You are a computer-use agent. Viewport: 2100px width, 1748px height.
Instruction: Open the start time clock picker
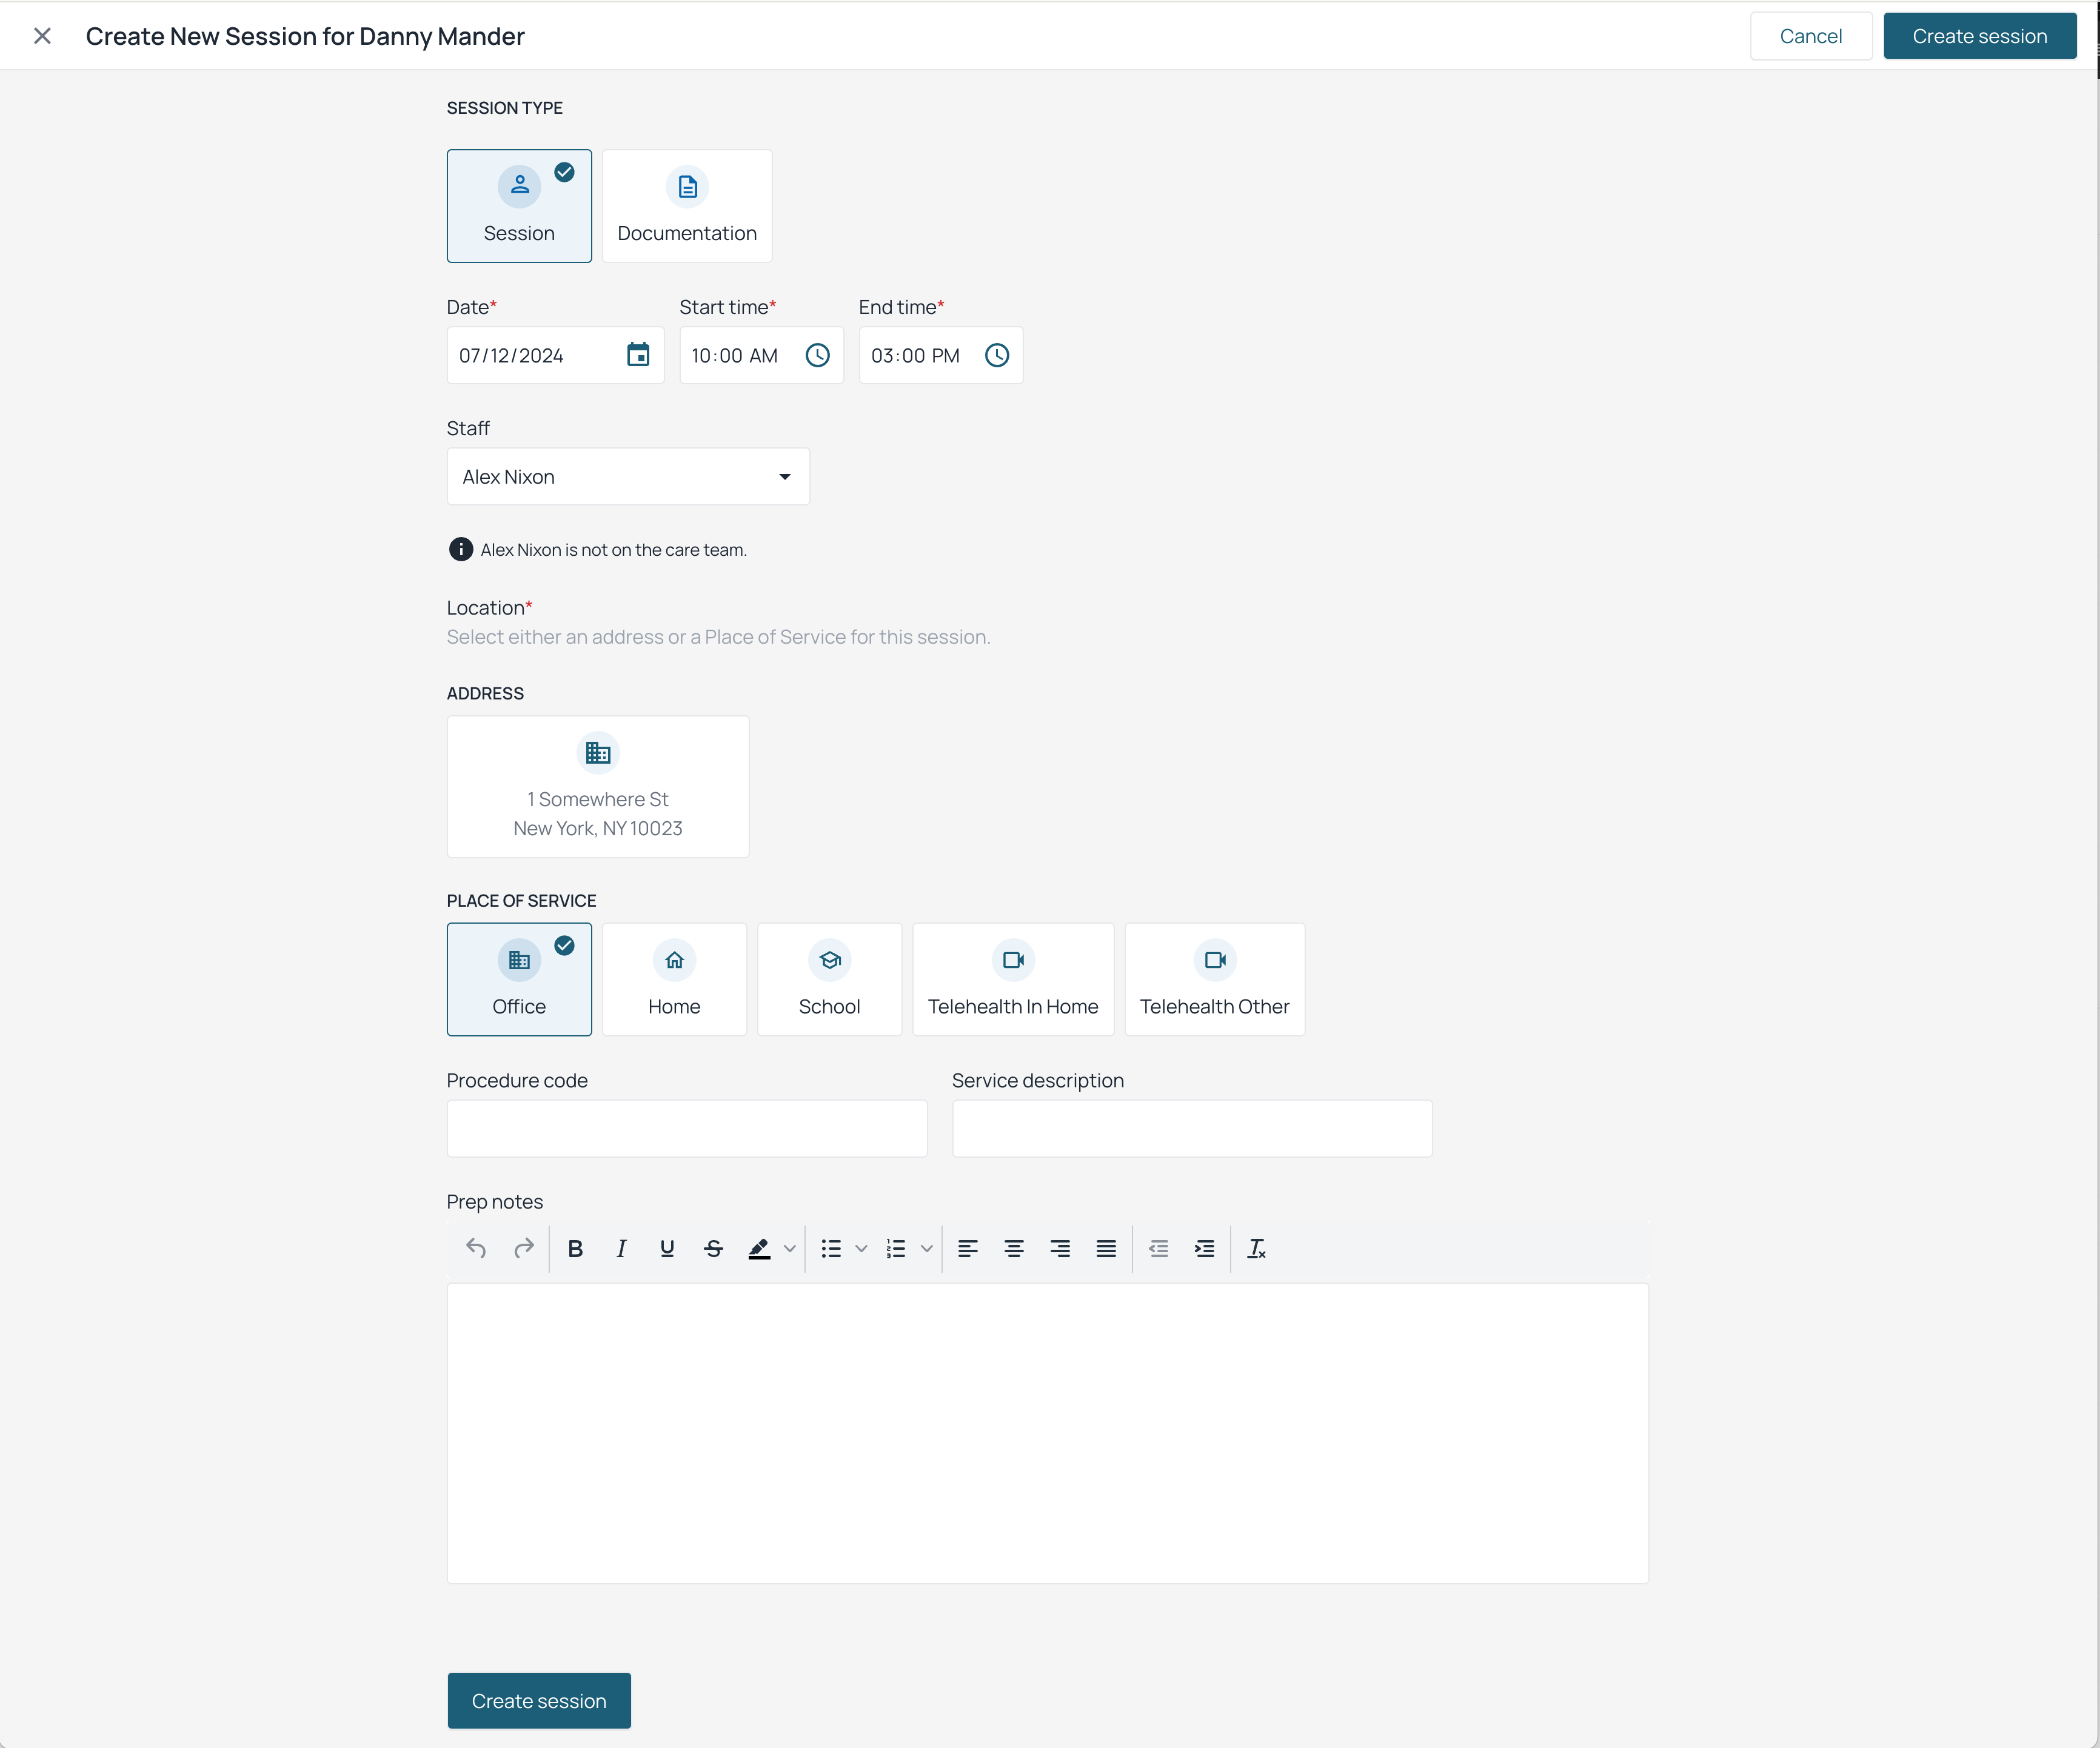[x=817, y=355]
